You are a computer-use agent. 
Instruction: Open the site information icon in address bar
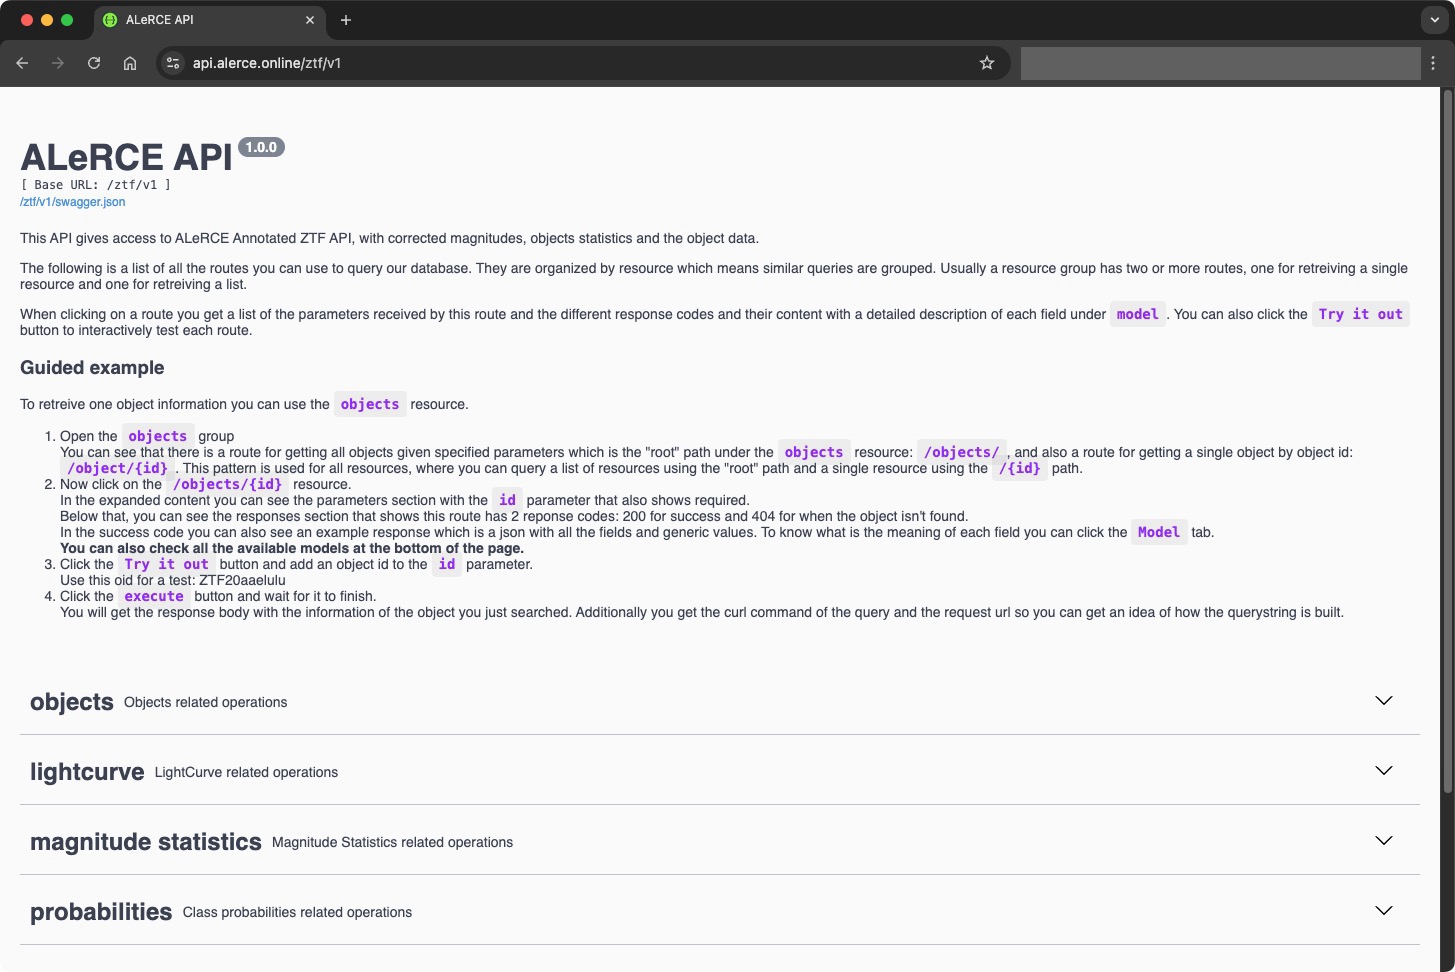(x=173, y=63)
